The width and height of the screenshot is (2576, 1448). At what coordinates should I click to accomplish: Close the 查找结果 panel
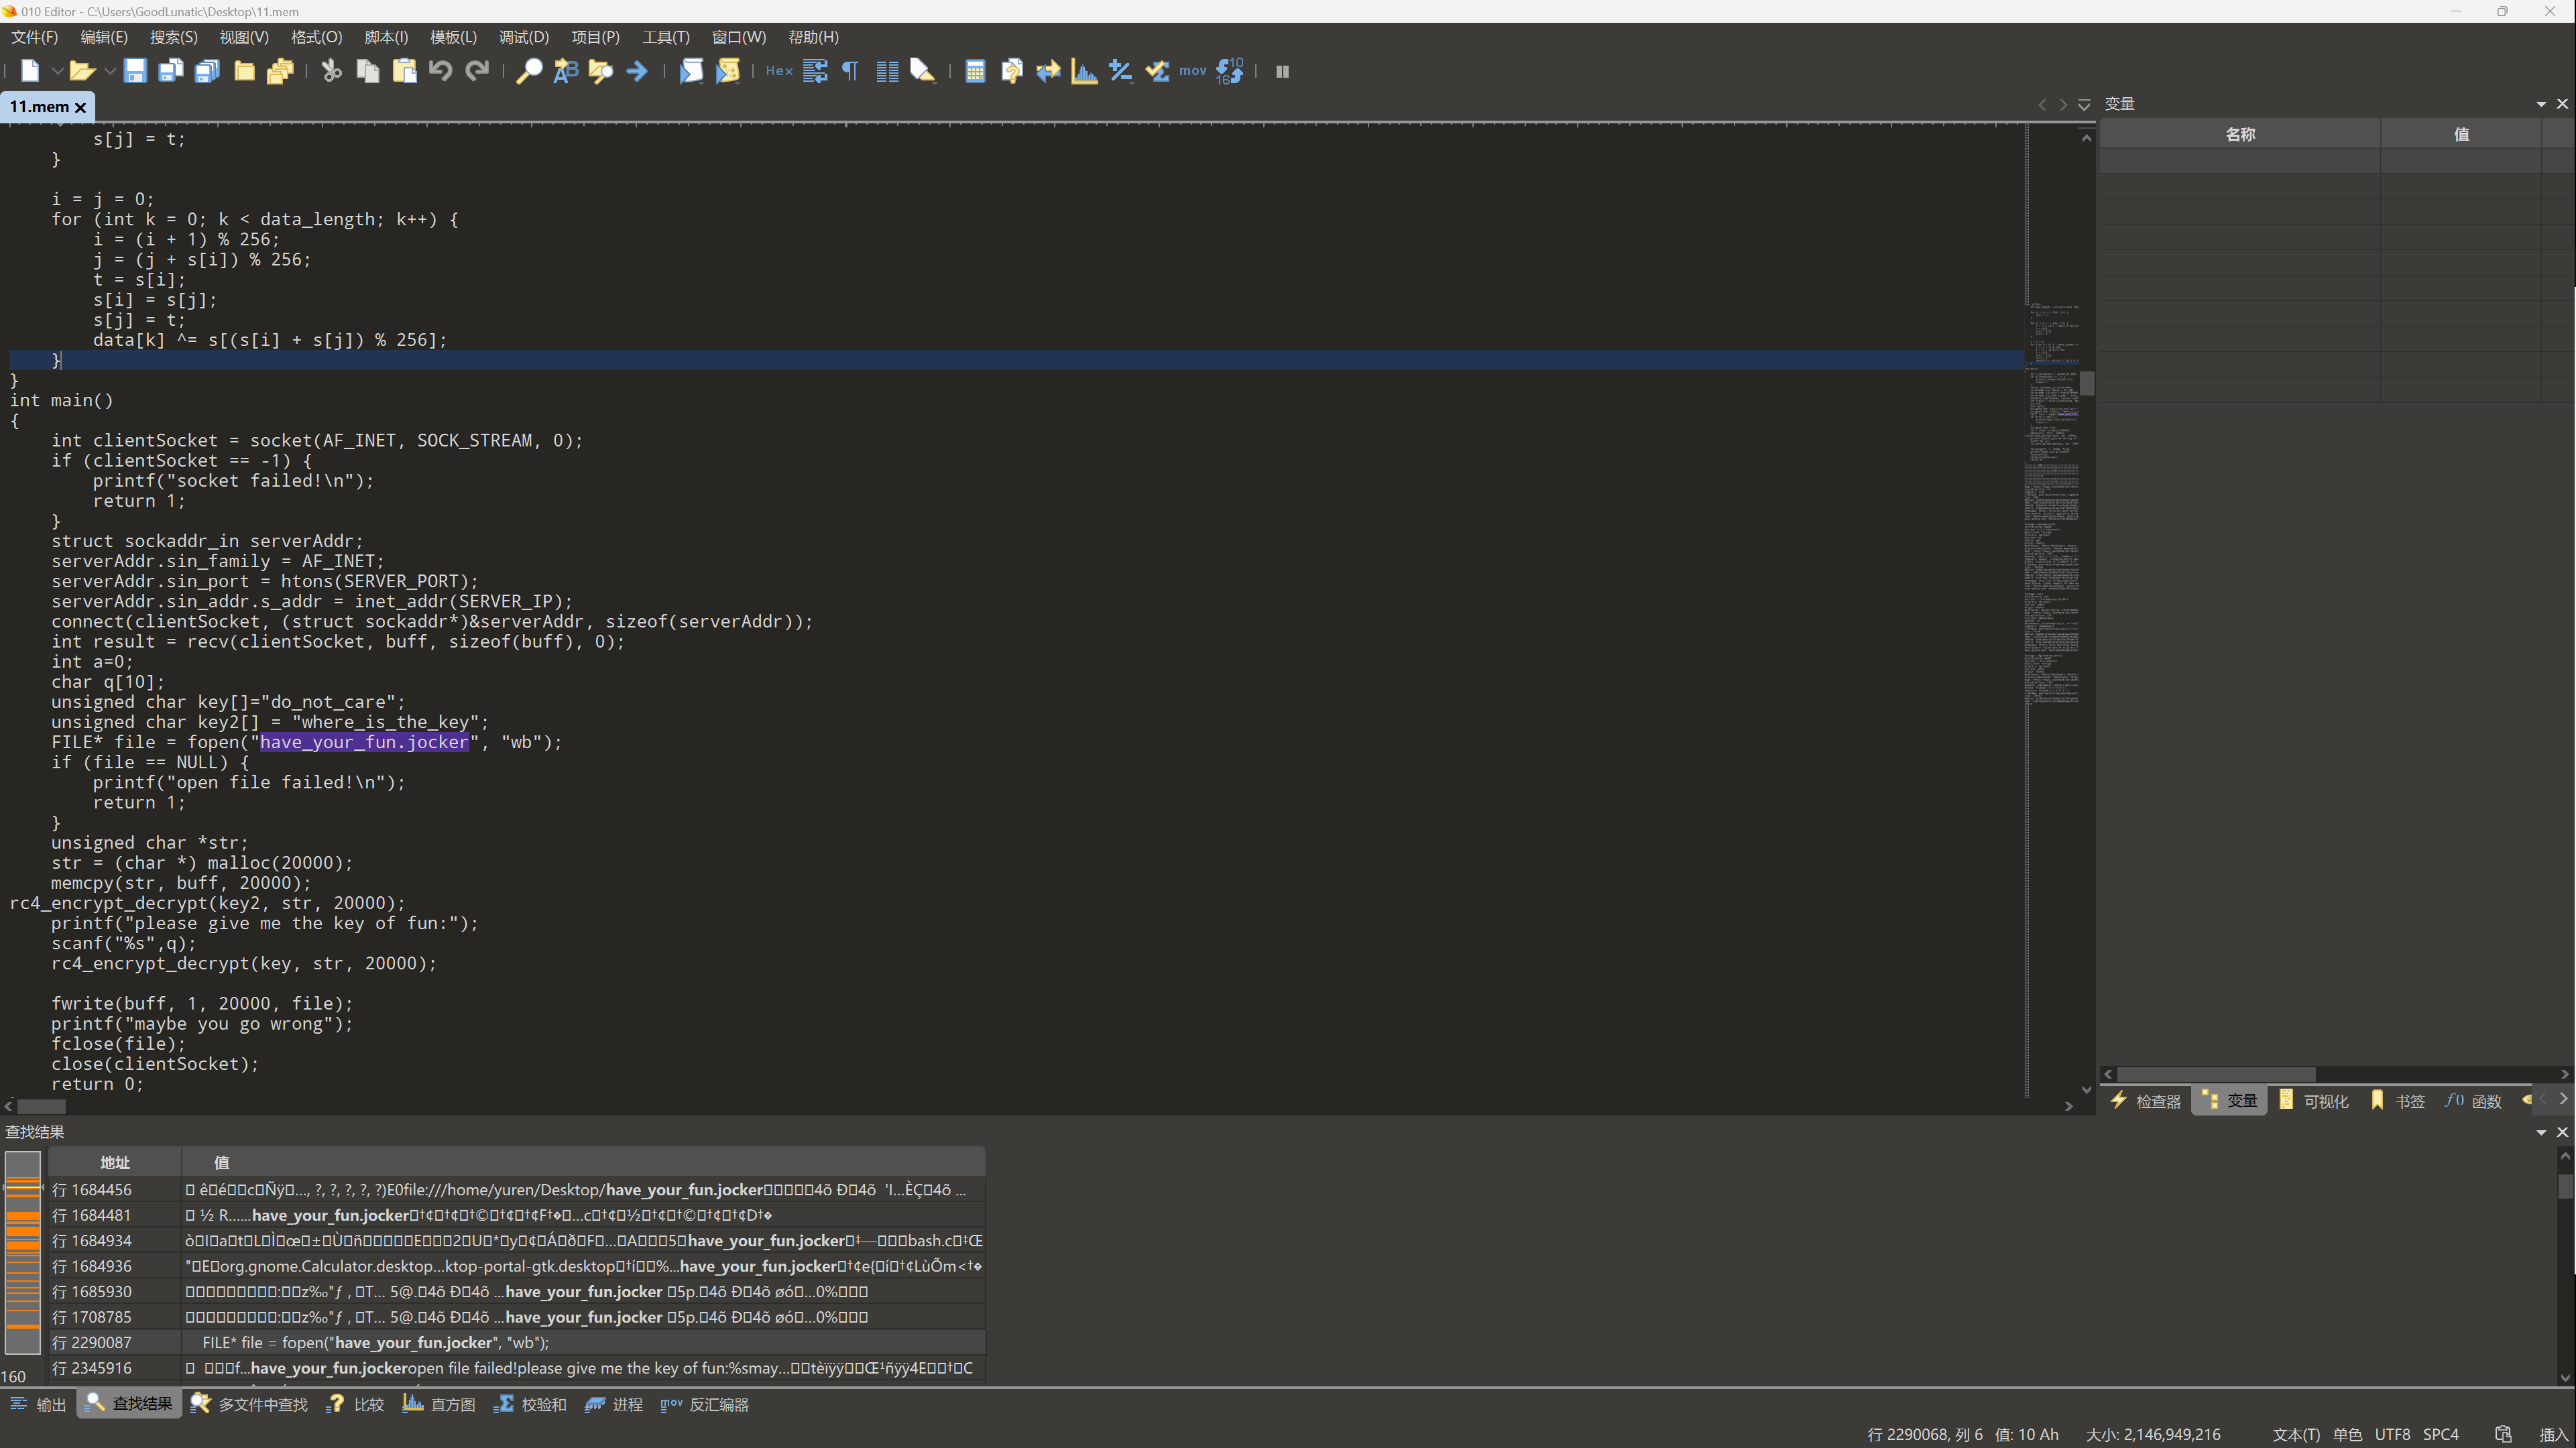click(x=2562, y=1132)
